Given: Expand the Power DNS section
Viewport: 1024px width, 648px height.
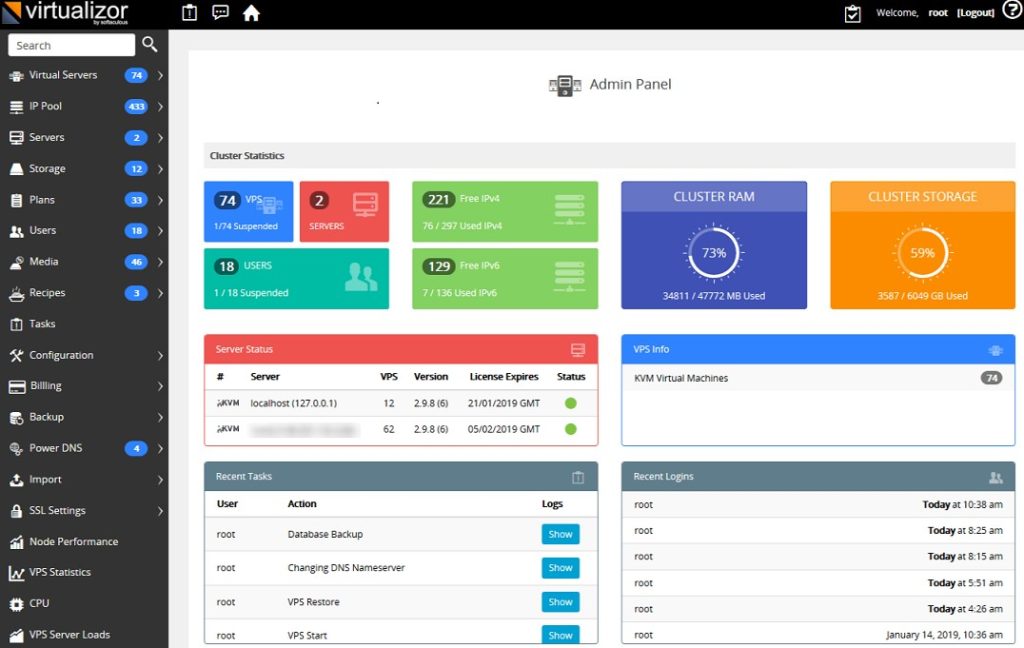Looking at the screenshot, I should coord(56,447).
